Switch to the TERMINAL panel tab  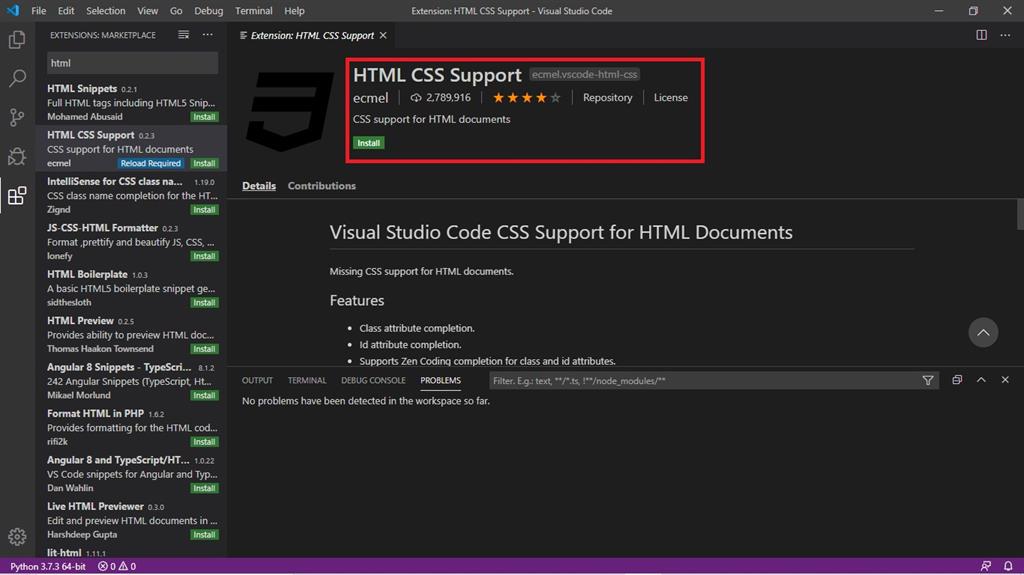tap(306, 380)
